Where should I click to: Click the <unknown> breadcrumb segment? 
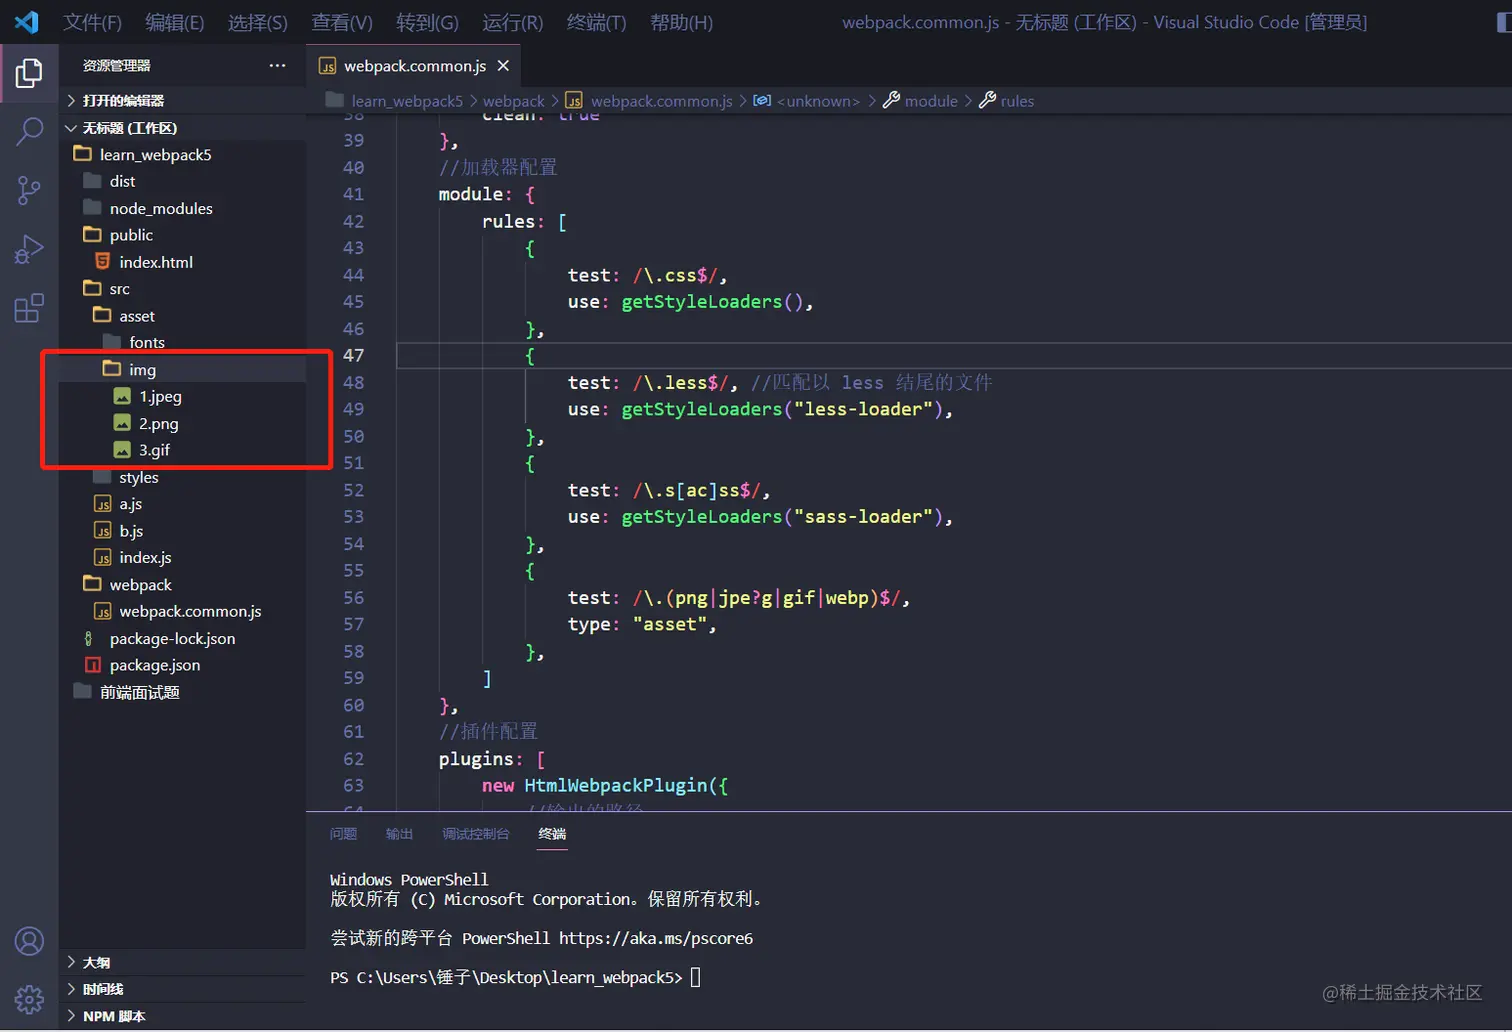[818, 101]
